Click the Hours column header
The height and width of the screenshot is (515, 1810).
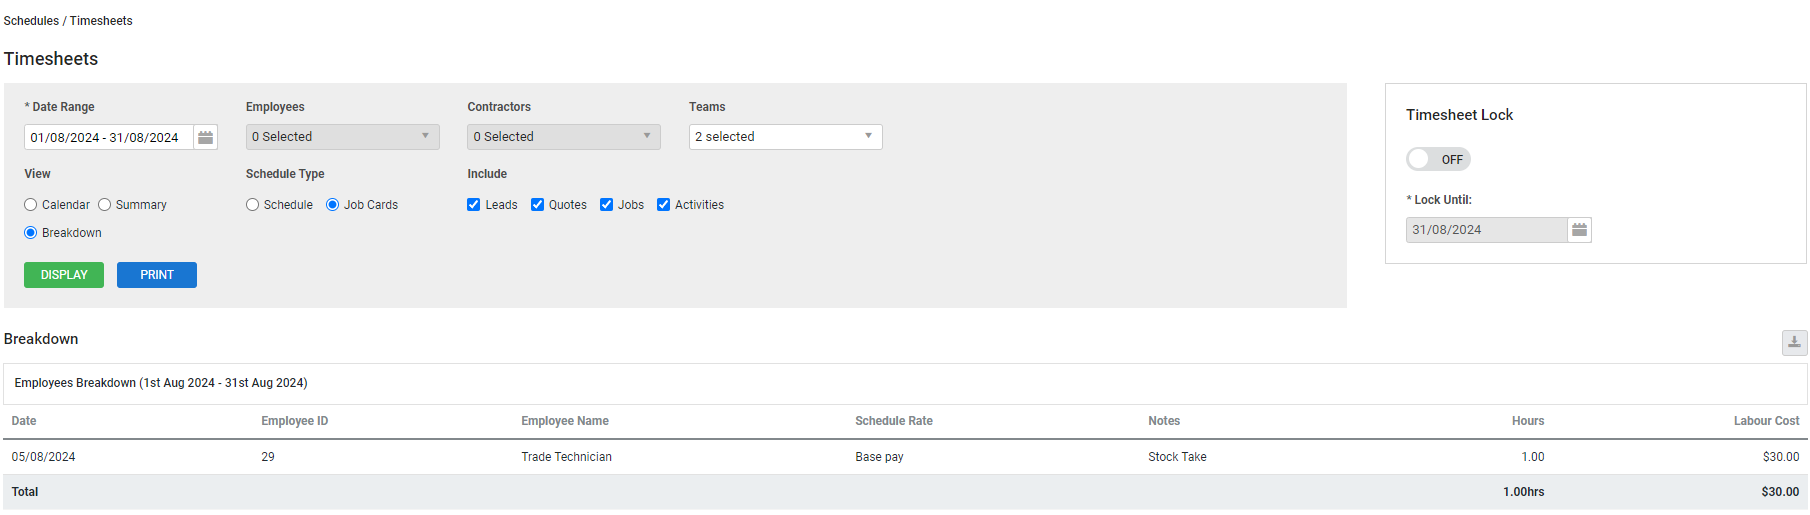click(1528, 421)
